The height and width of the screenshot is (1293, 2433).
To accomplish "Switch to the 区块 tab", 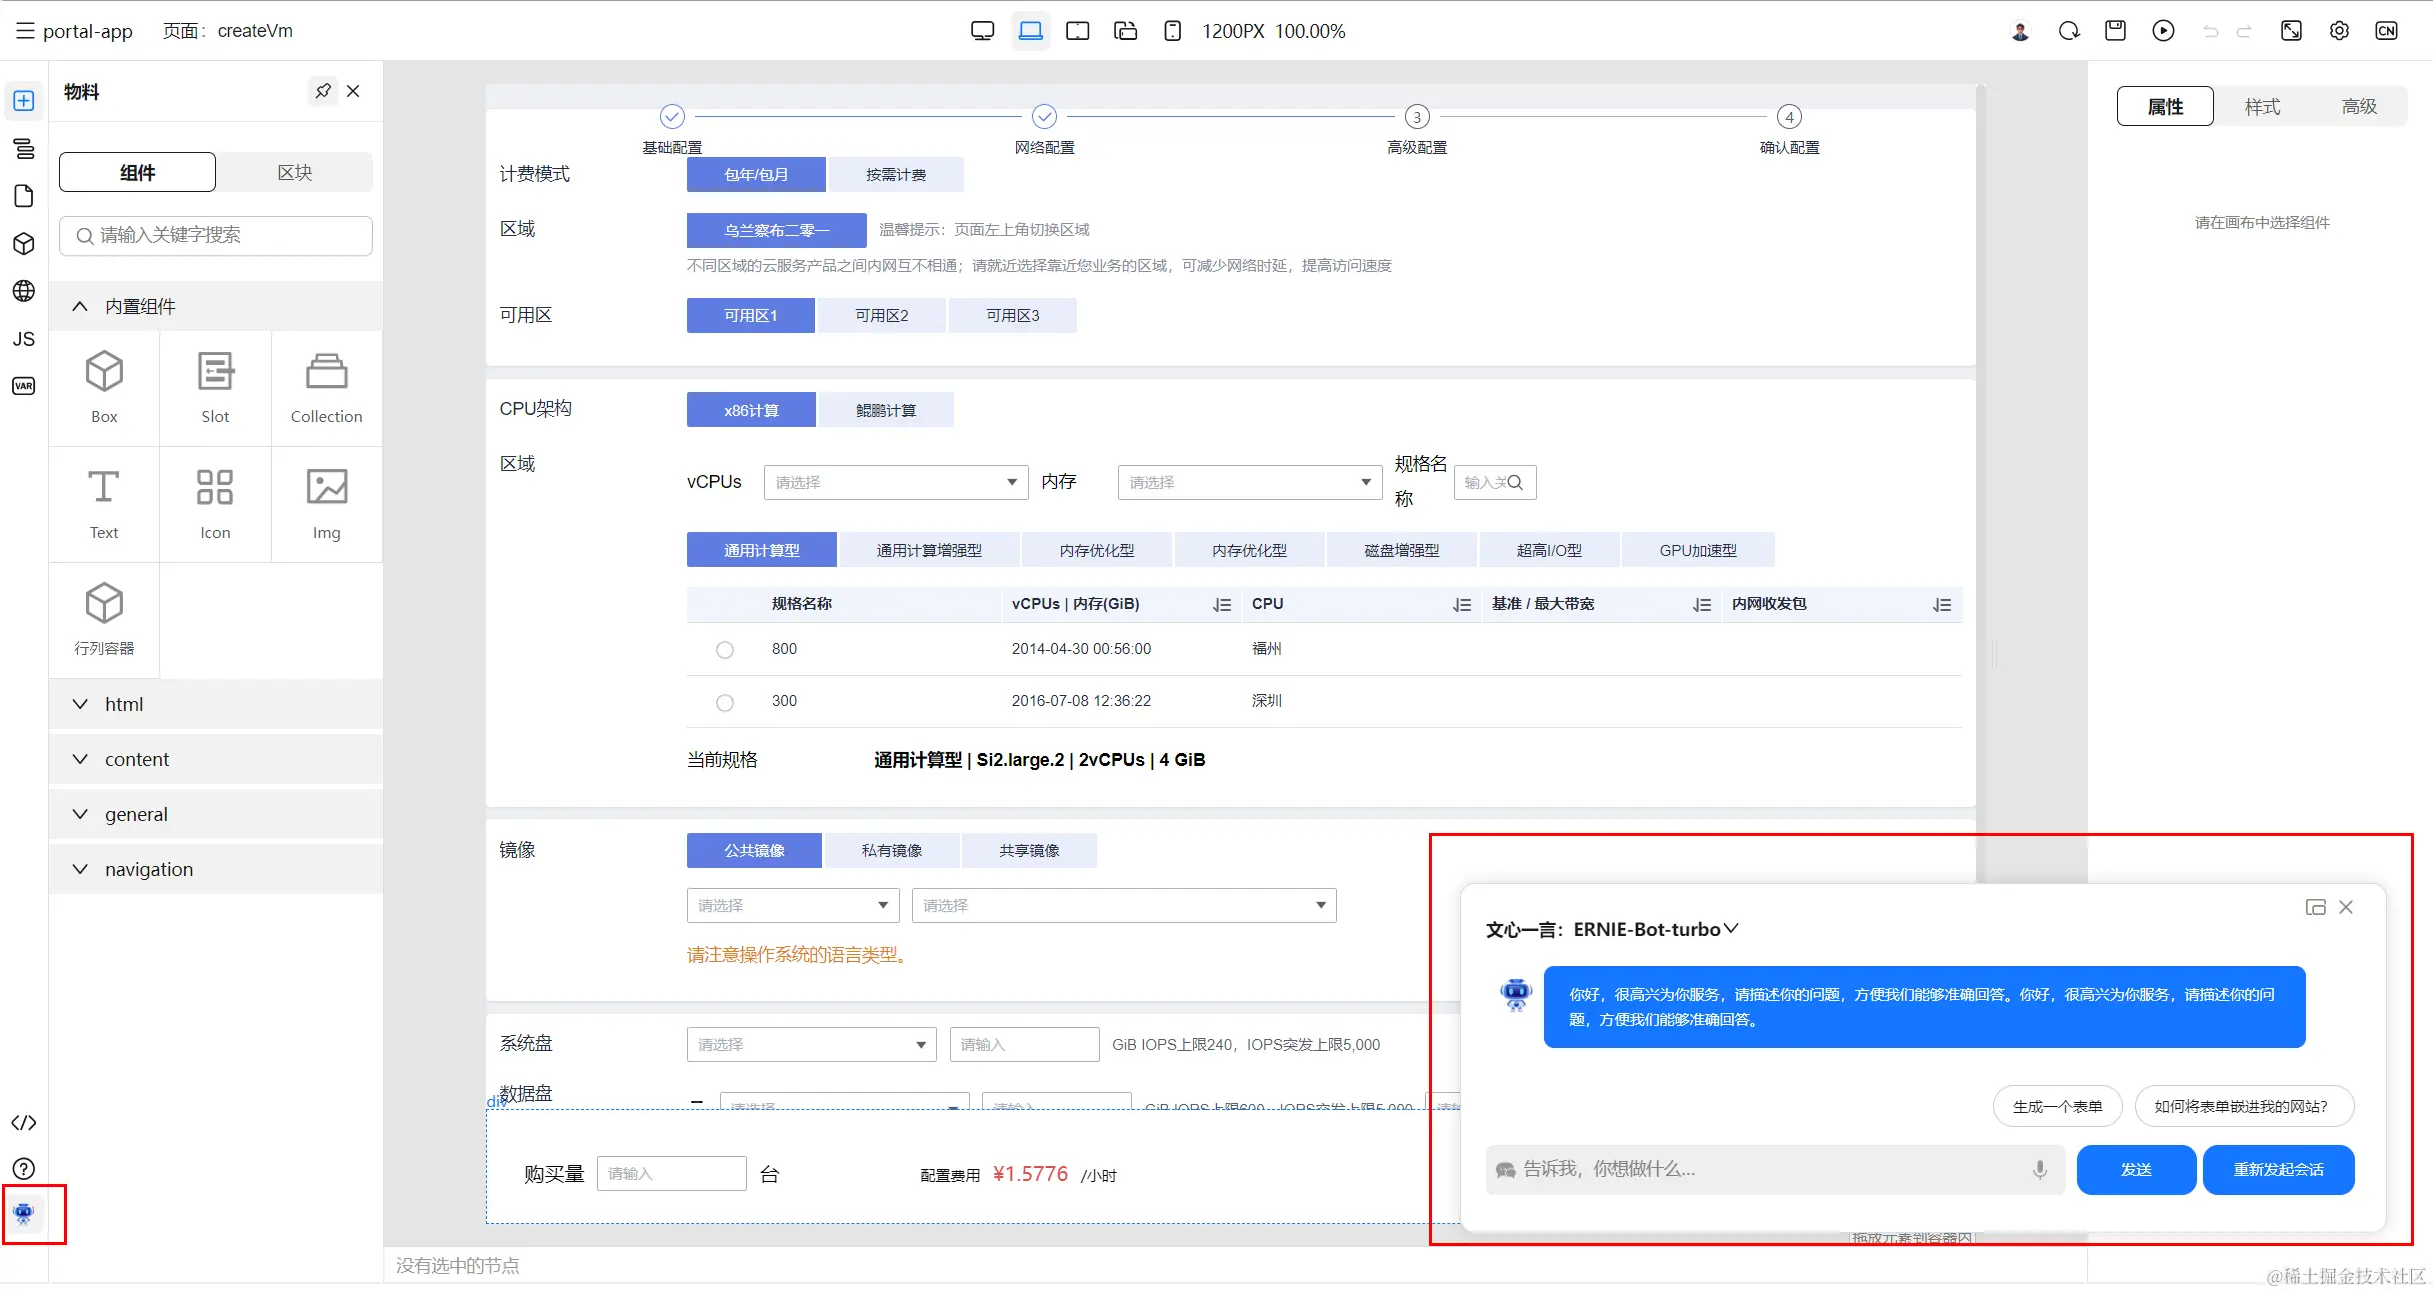I will (x=294, y=172).
